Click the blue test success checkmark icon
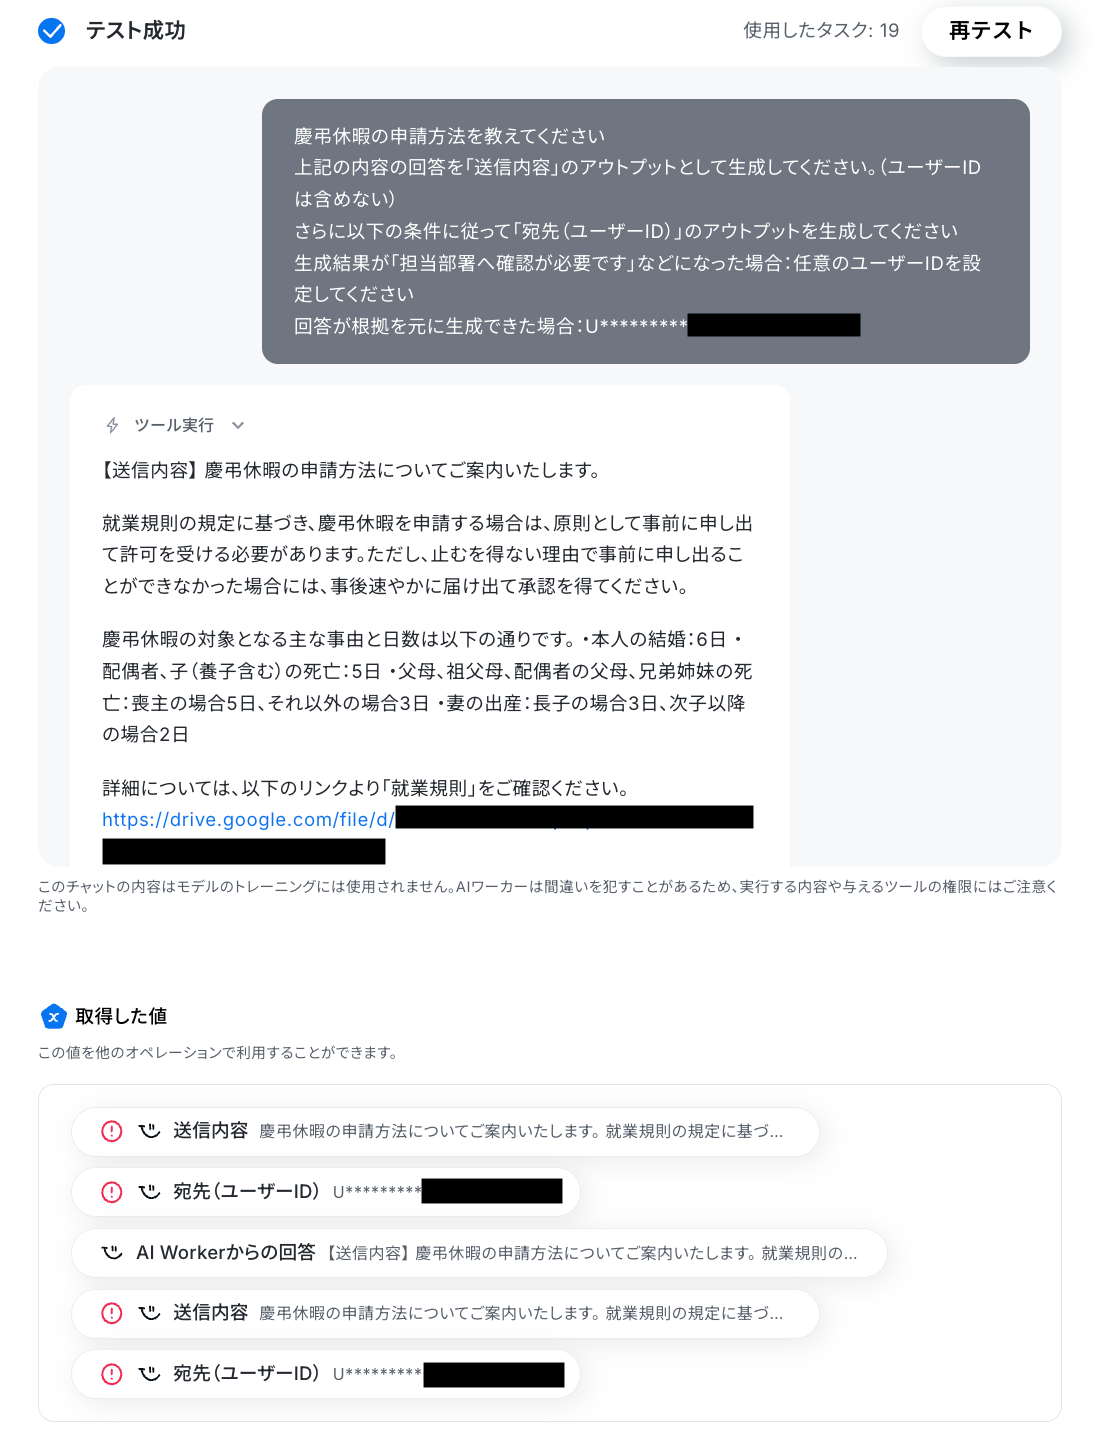This screenshot has height=1446, width=1094. pos(52,31)
